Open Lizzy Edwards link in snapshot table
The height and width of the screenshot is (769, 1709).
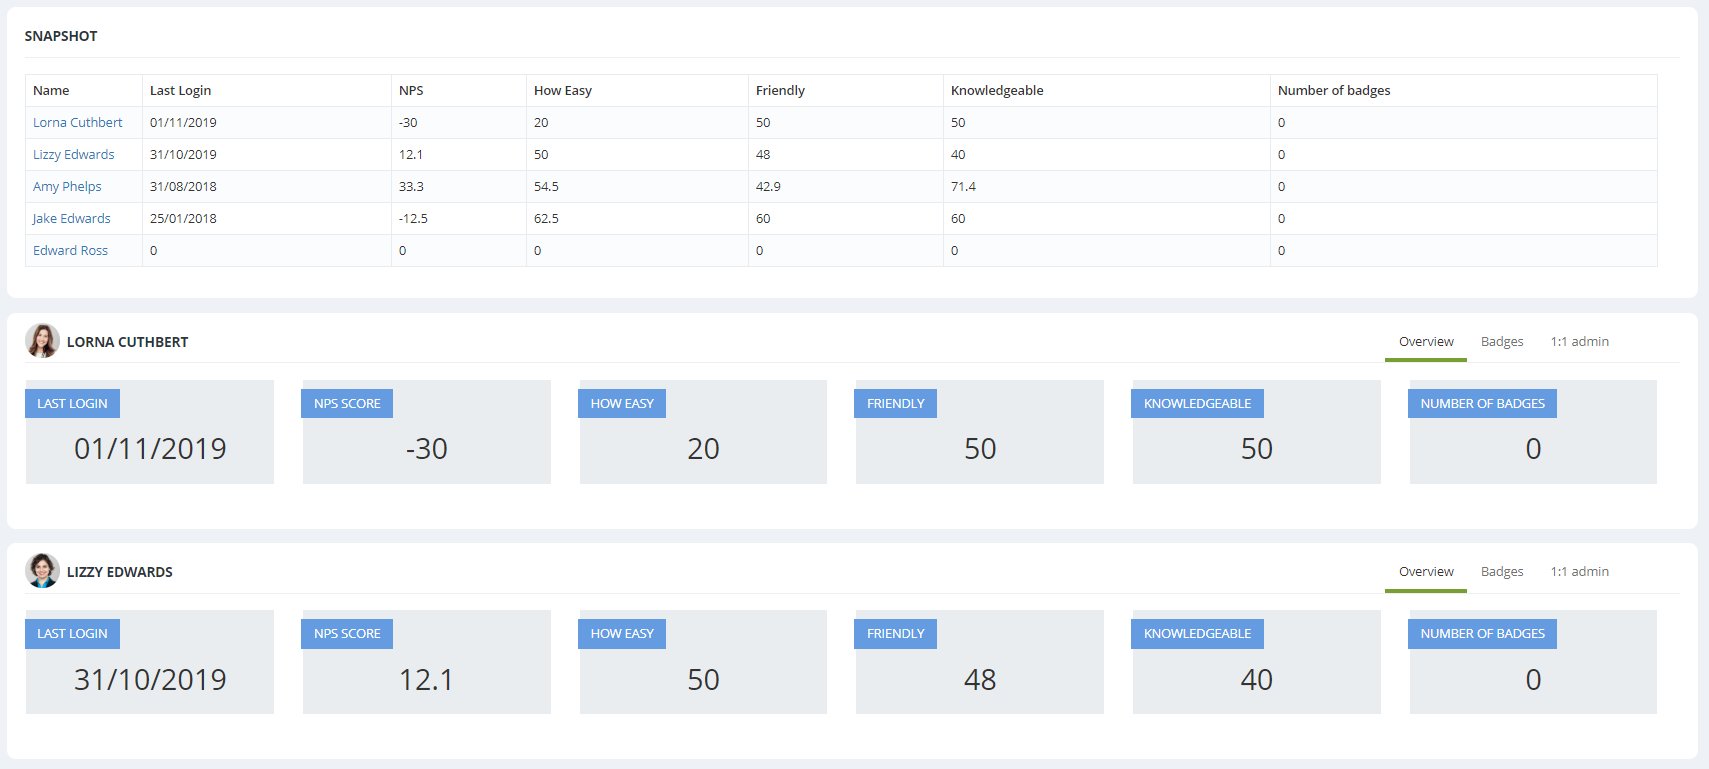pyautogui.click(x=74, y=154)
